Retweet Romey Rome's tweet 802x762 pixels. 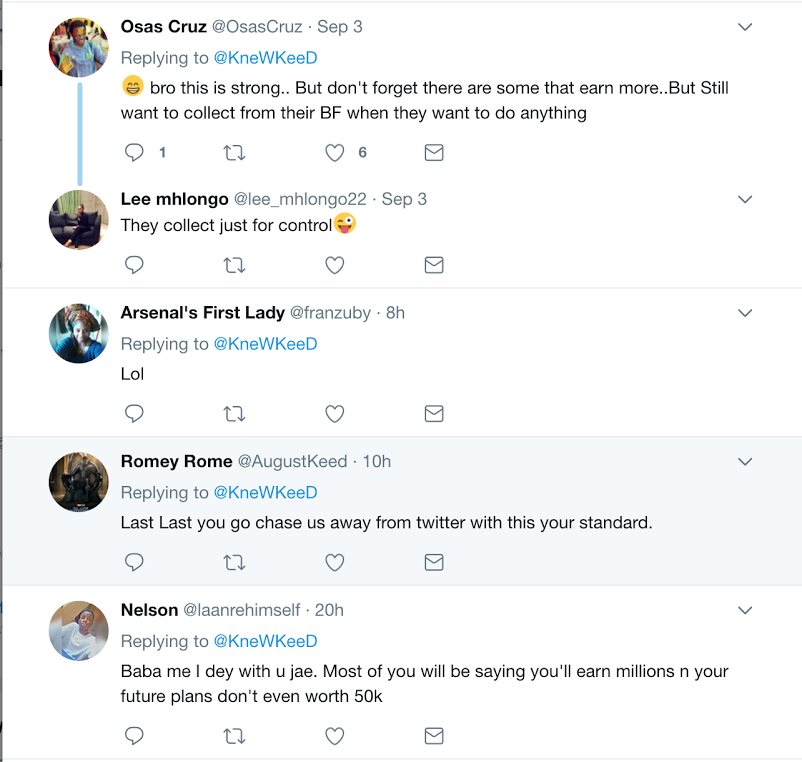[x=234, y=563]
